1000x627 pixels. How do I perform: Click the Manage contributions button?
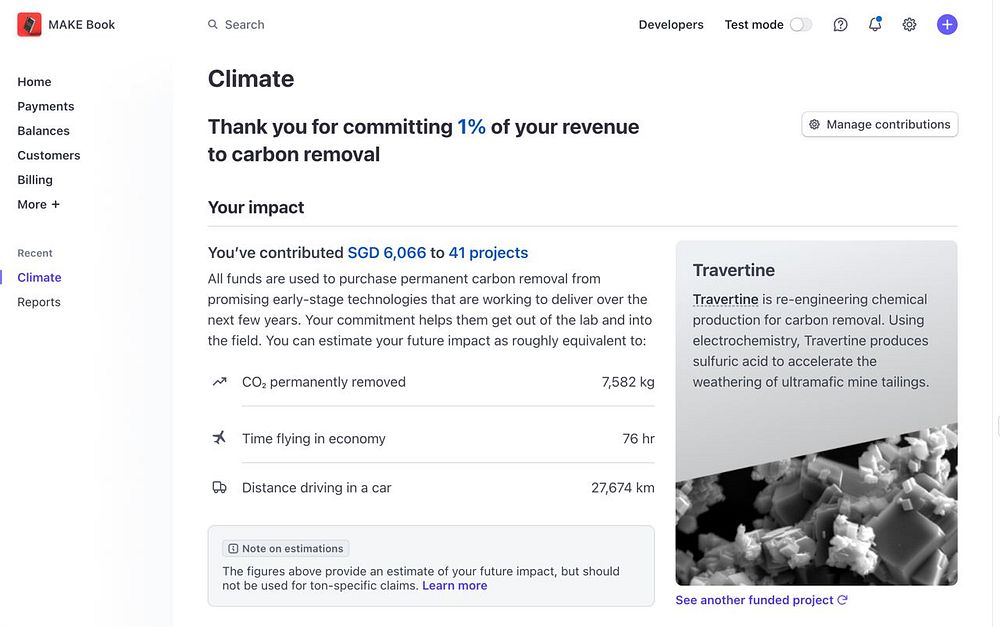pyautogui.click(x=880, y=125)
